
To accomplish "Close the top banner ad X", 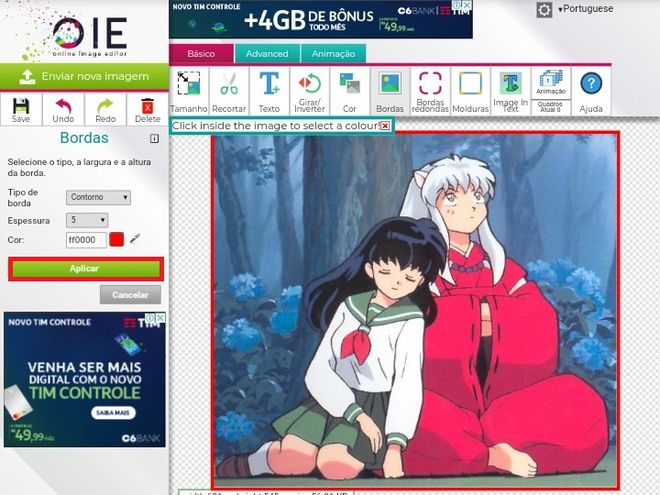I will tap(467, 5).
